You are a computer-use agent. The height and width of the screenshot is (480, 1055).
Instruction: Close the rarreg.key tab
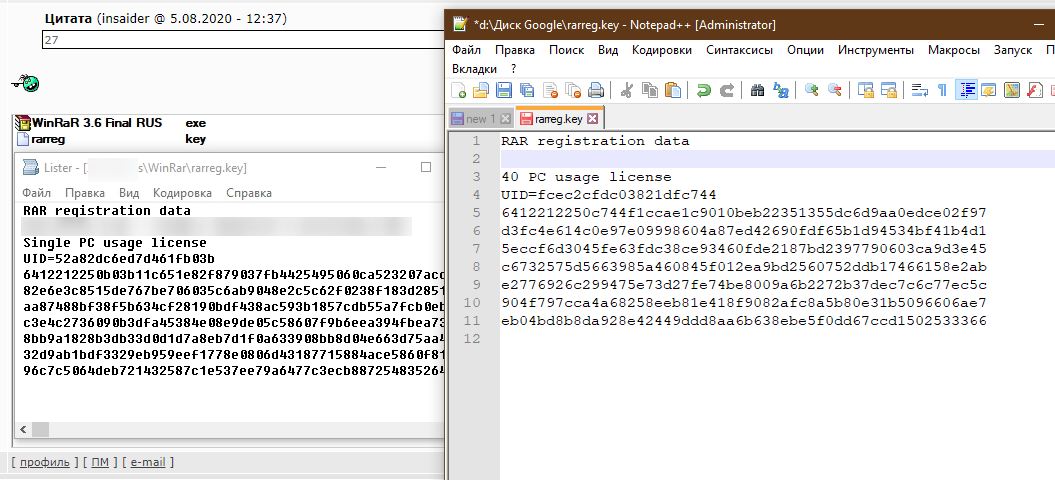click(x=593, y=119)
